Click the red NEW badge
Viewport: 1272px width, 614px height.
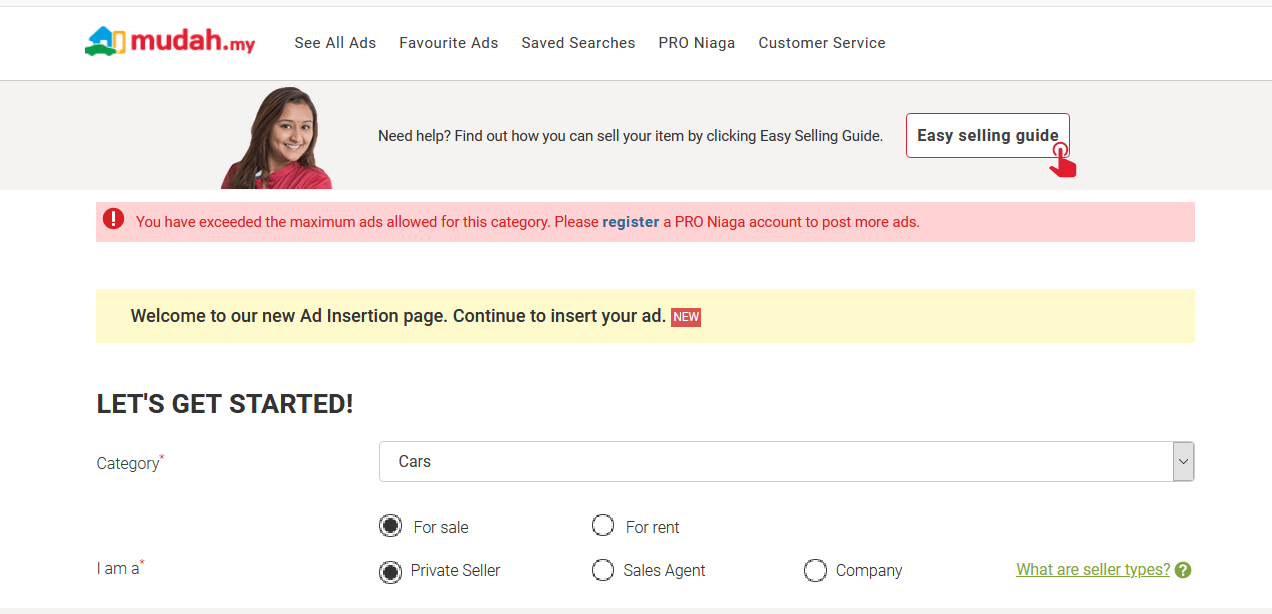[x=686, y=317]
